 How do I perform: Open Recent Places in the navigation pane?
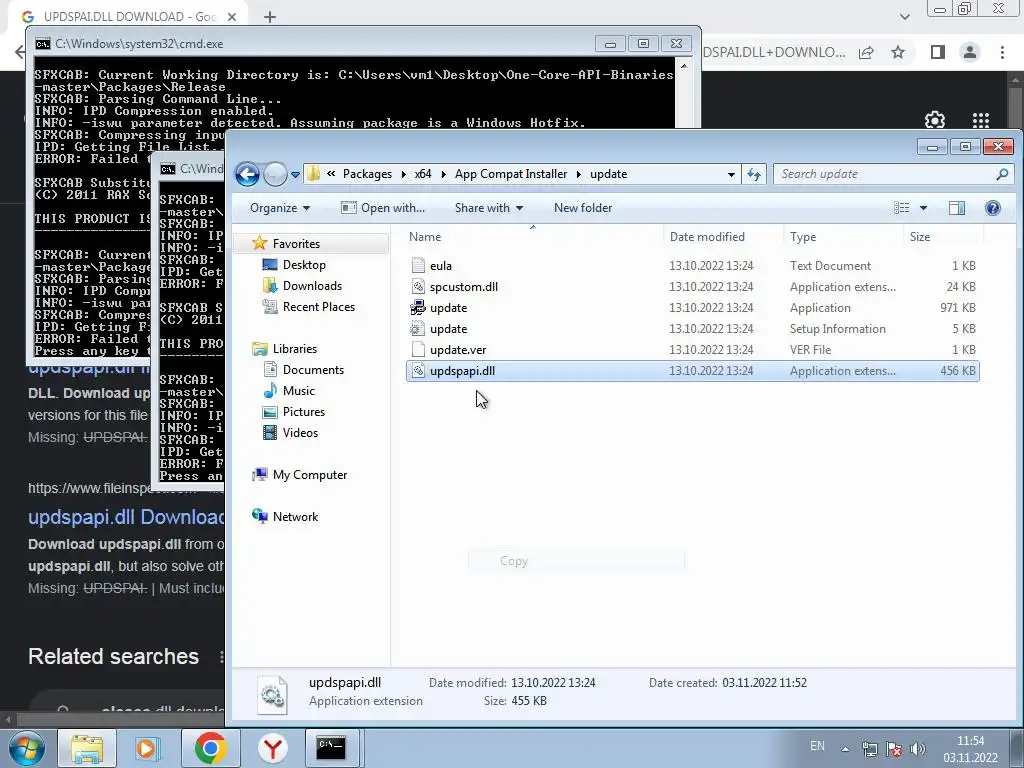[319, 306]
